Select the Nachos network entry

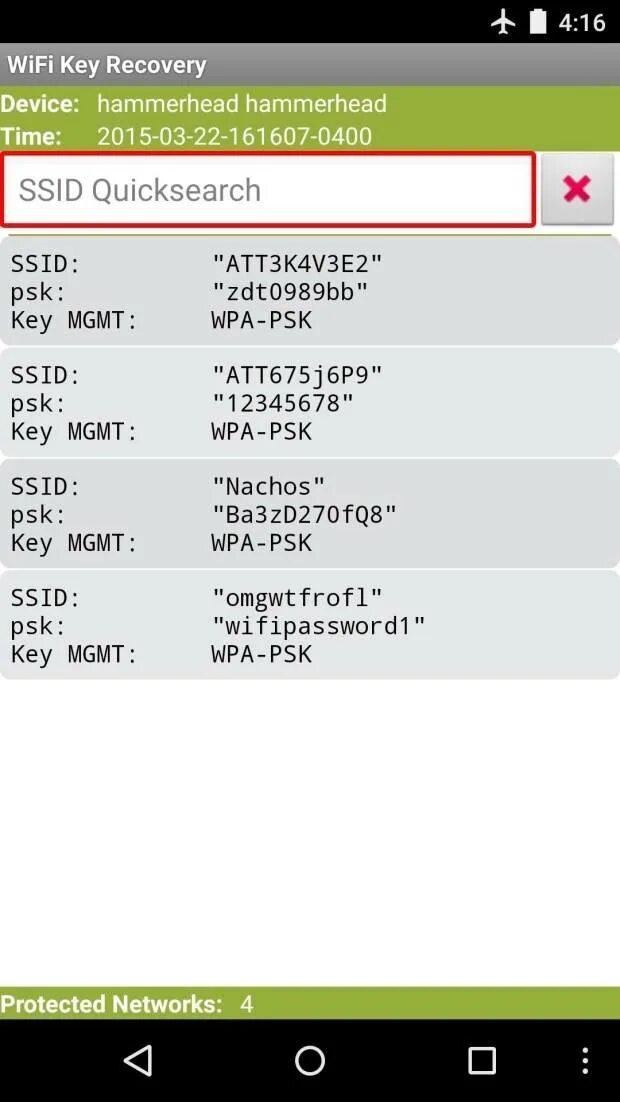309,514
